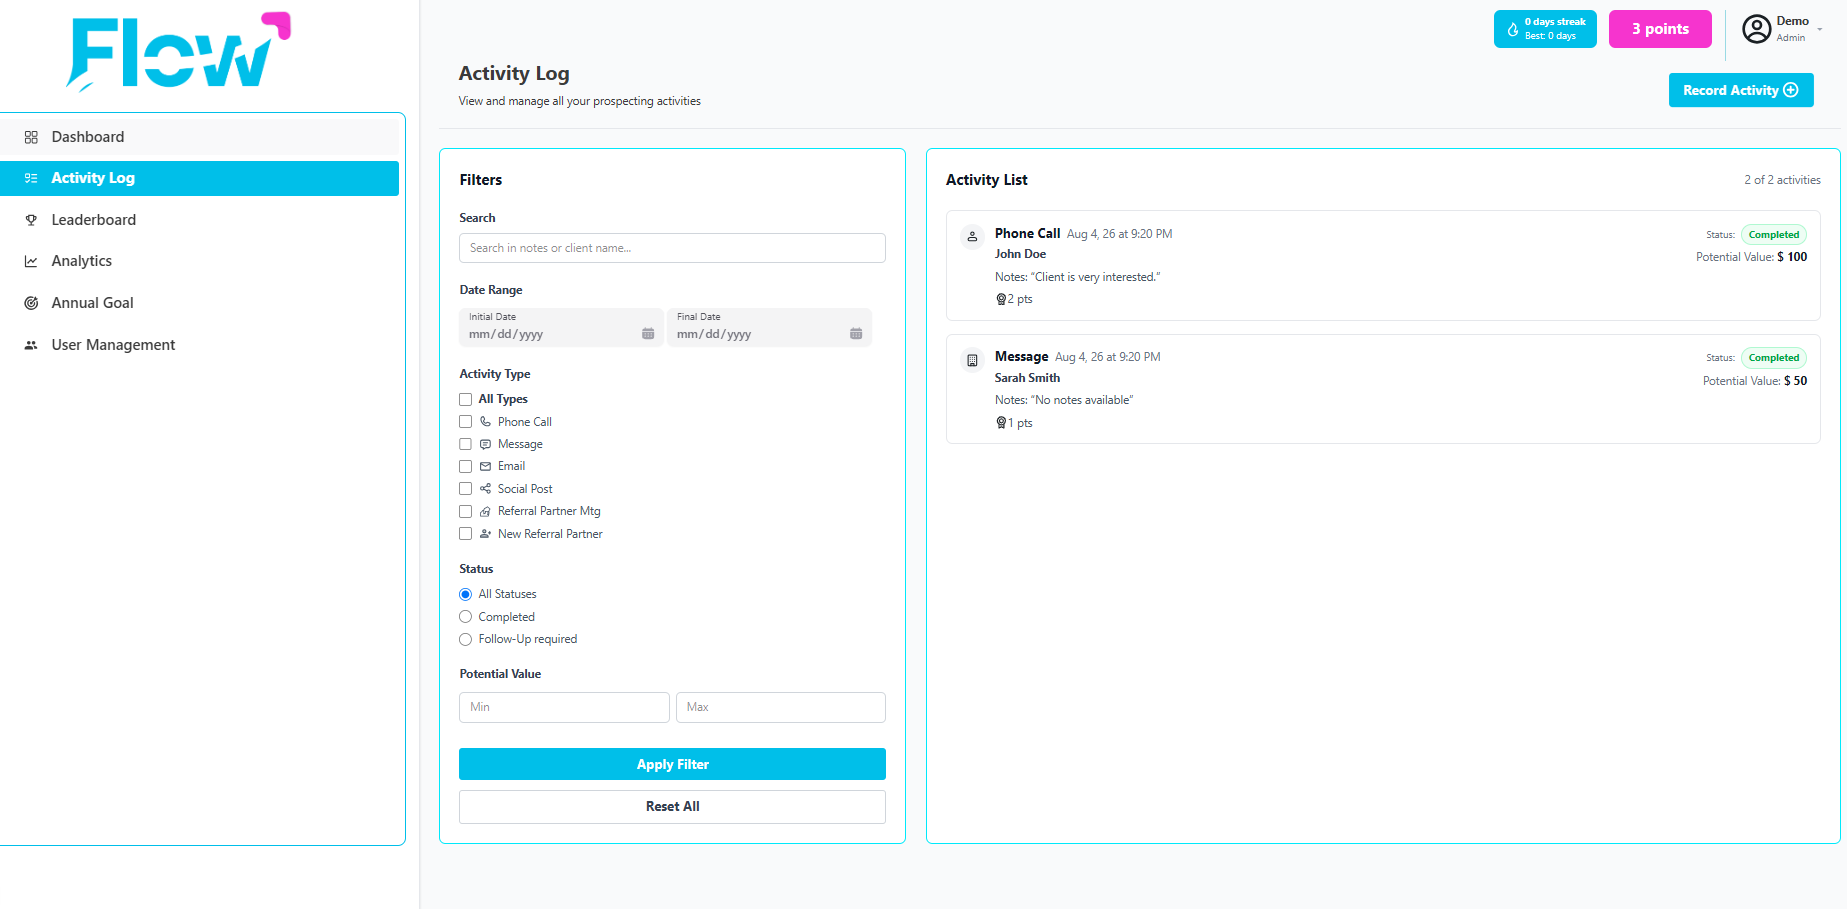The height and width of the screenshot is (909, 1847).
Task: Click the Flow logo
Action: pyautogui.click(x=178, y=52)
